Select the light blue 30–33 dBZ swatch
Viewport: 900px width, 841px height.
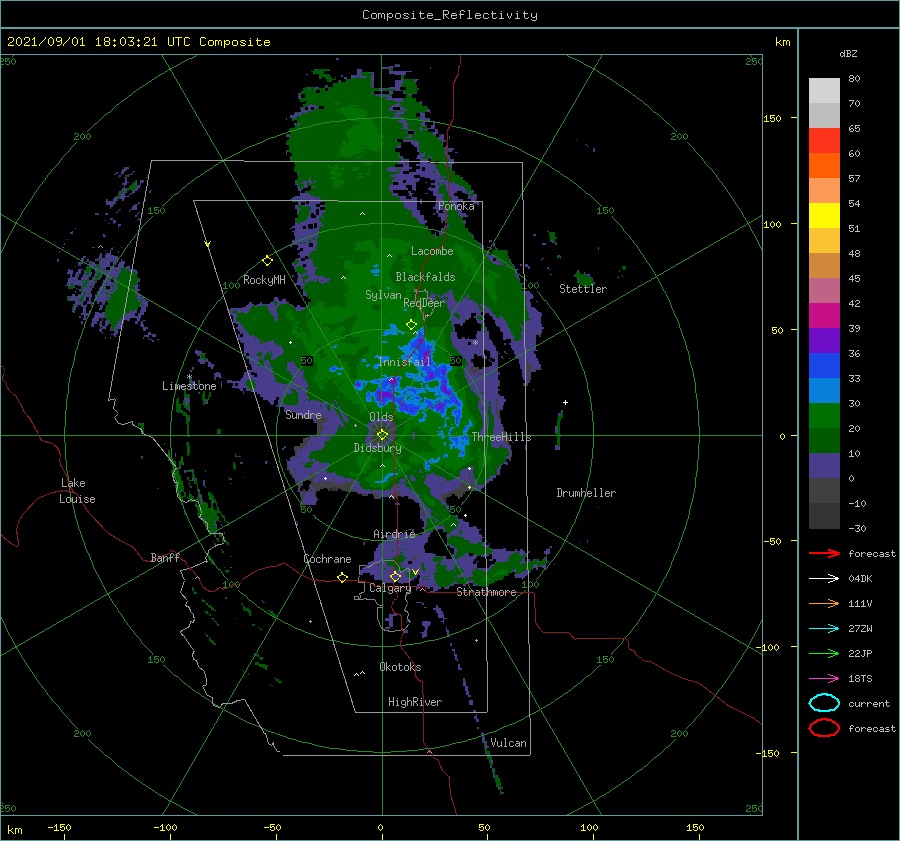tap(824, 391)
